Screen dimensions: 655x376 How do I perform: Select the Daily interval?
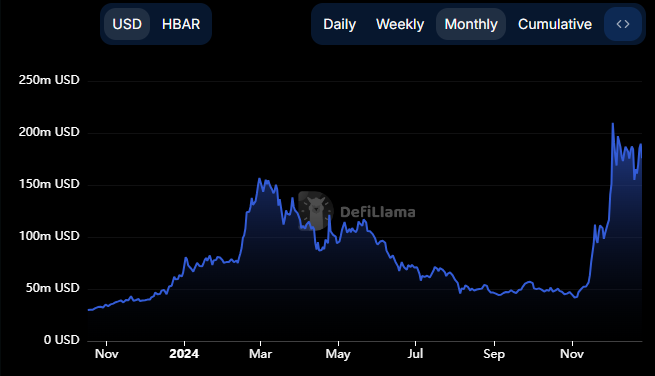point(340,24)
